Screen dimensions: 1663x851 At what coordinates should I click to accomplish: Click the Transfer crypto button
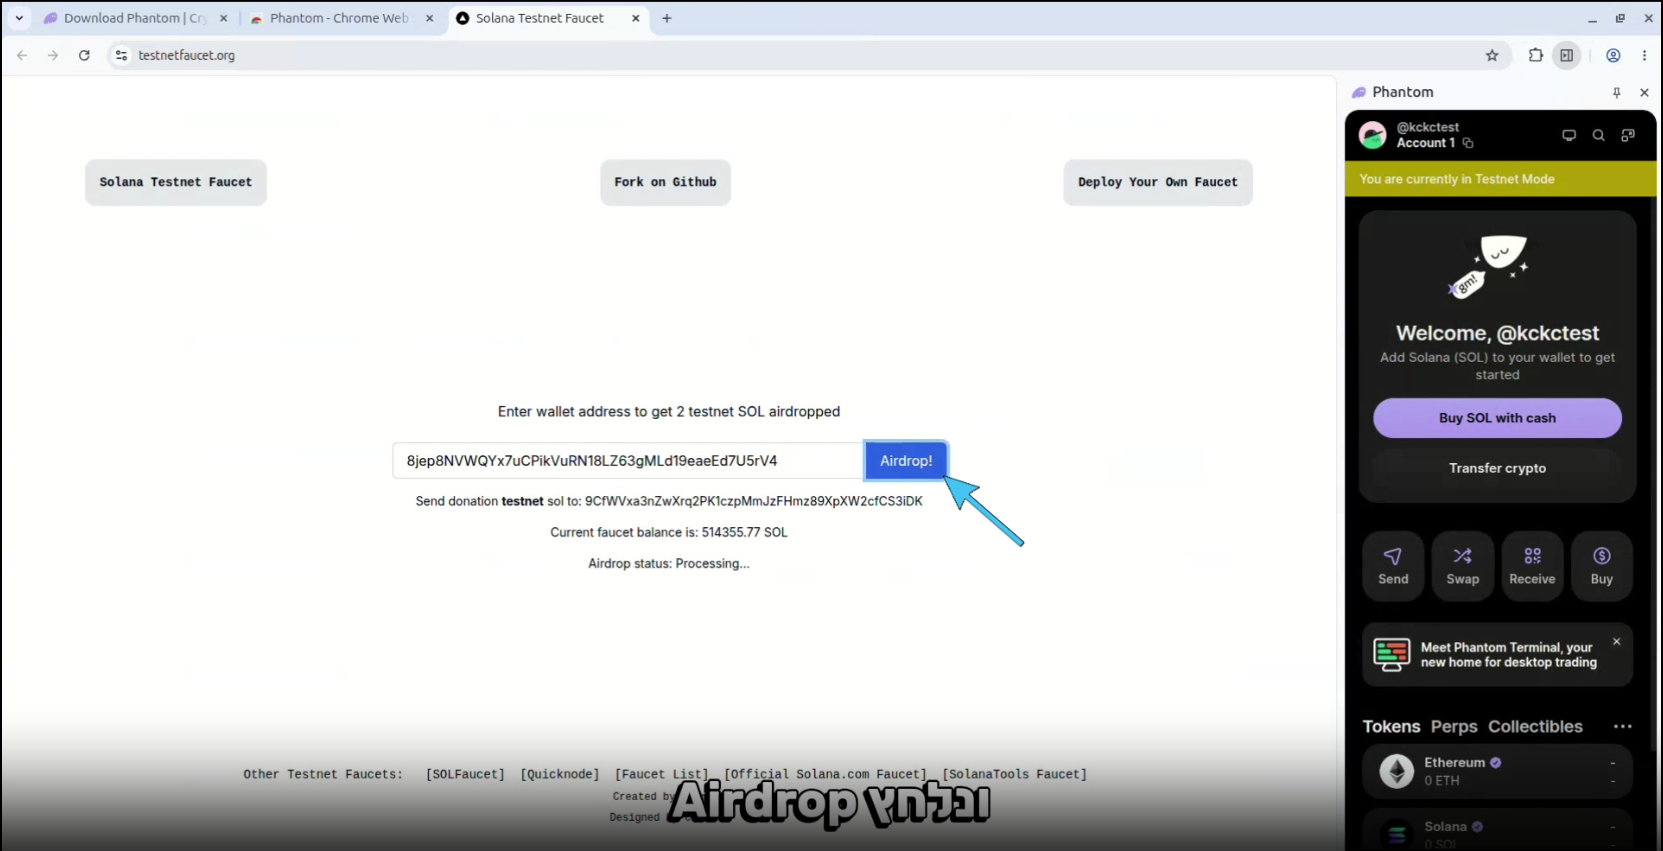coord(1497,468)
